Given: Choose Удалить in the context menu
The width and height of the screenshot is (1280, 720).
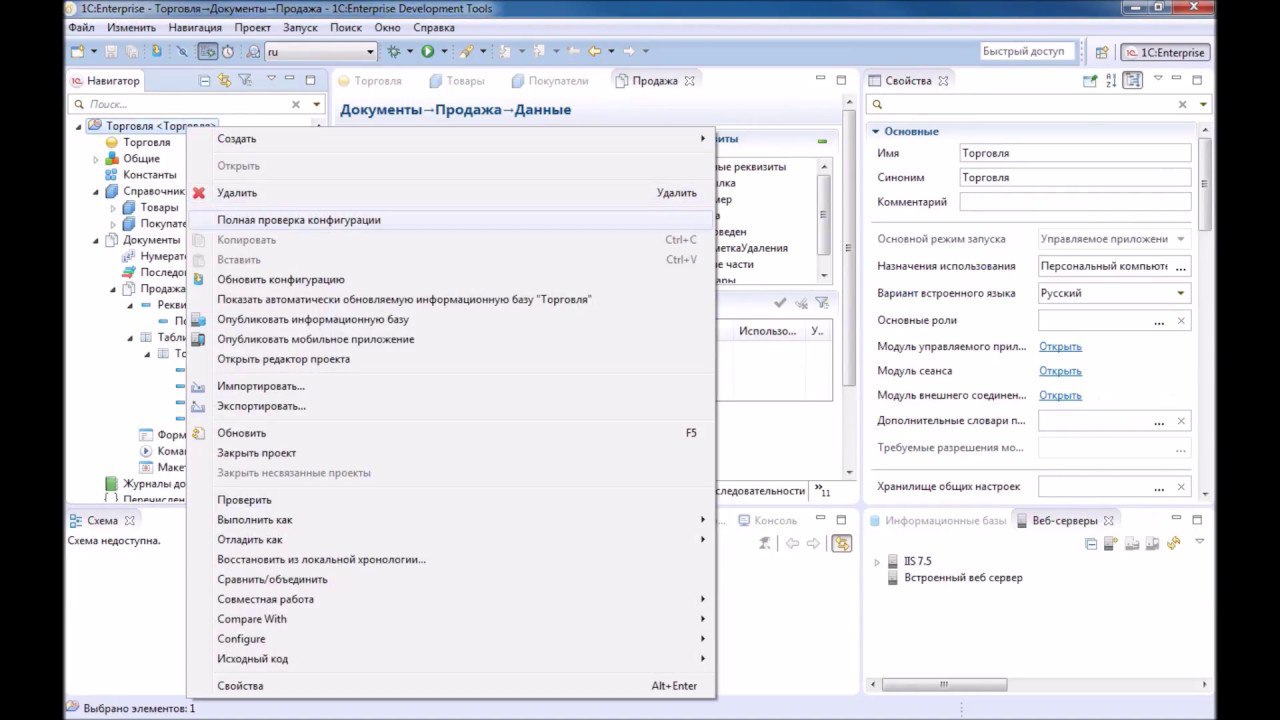Looking at the screenshot, I should [450, 193].
